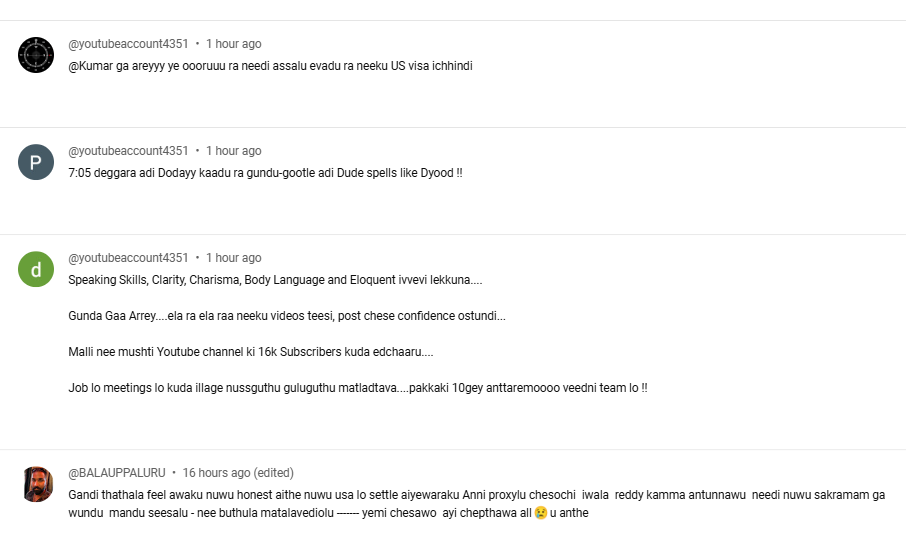Click "1 hour ago" on the Speaking Skills comment

234,258
